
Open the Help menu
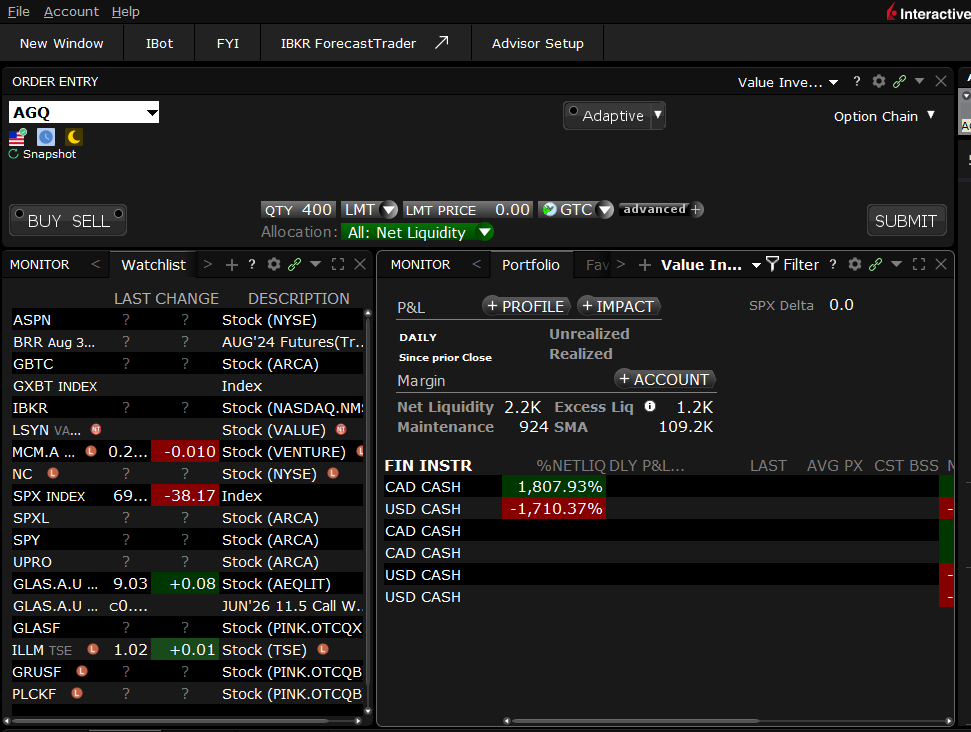tap(126, 12)
